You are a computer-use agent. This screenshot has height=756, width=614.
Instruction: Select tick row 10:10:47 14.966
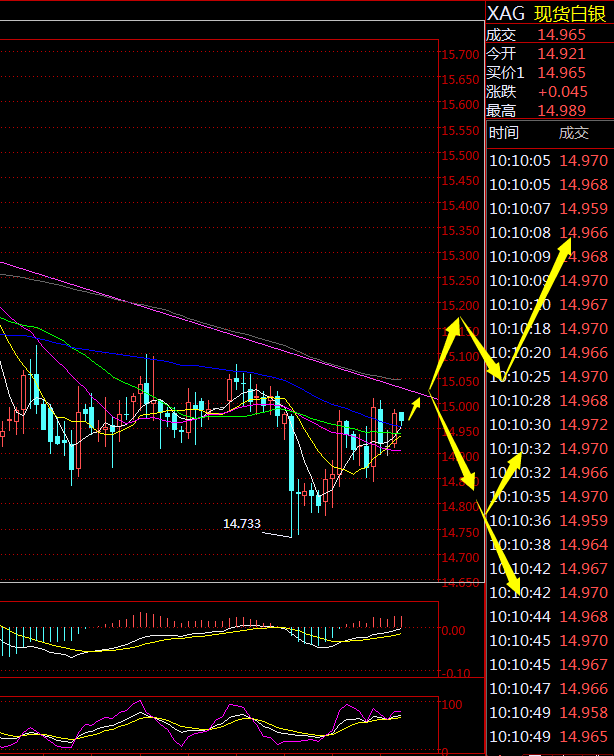pyautogui.click(x=549, y=688)
